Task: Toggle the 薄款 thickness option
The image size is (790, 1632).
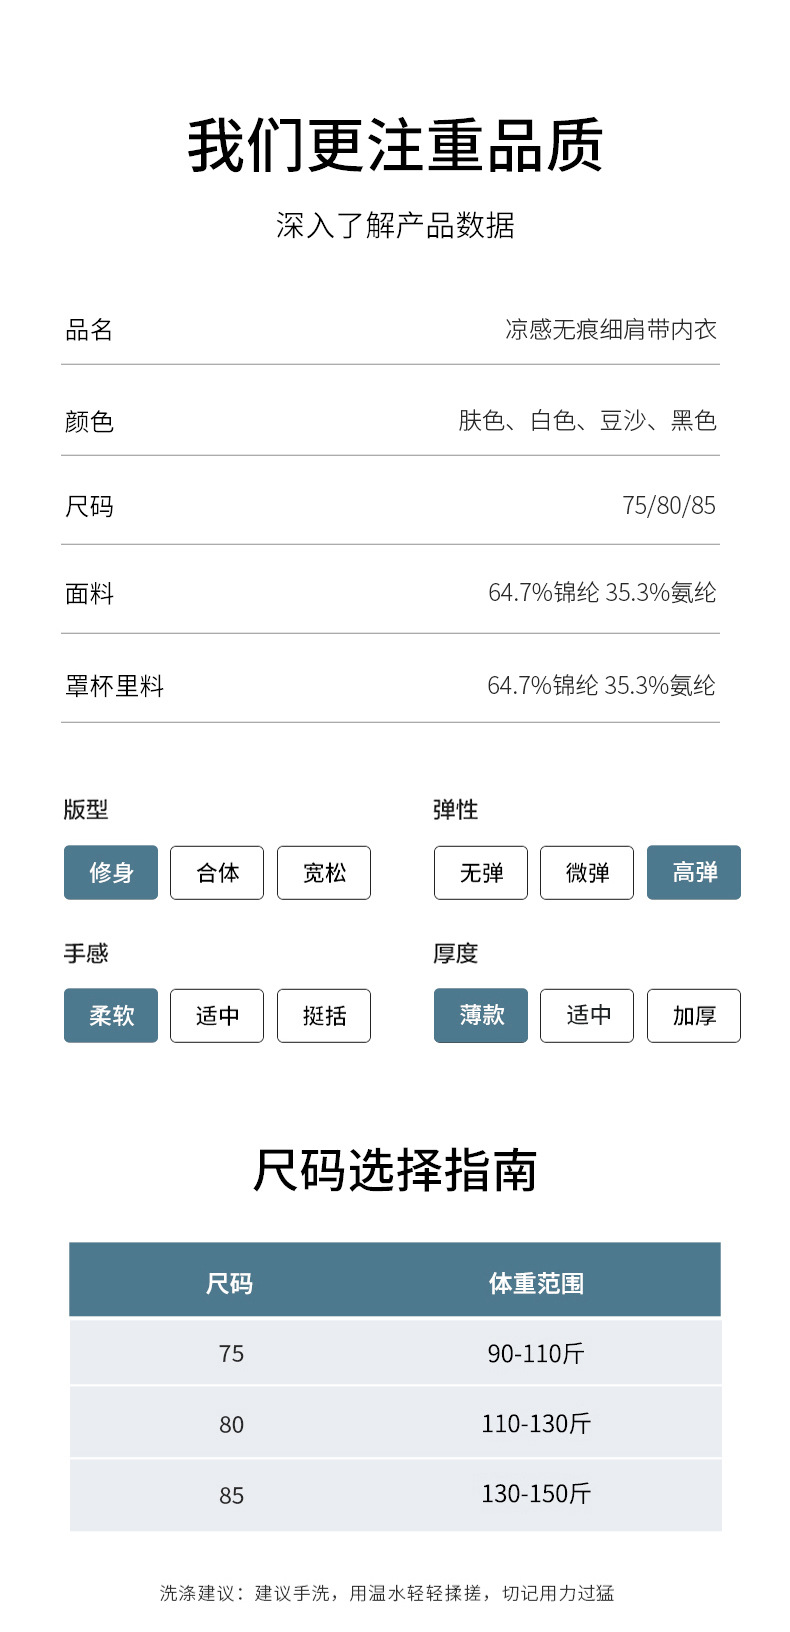Action: [x=481, y=1016]
